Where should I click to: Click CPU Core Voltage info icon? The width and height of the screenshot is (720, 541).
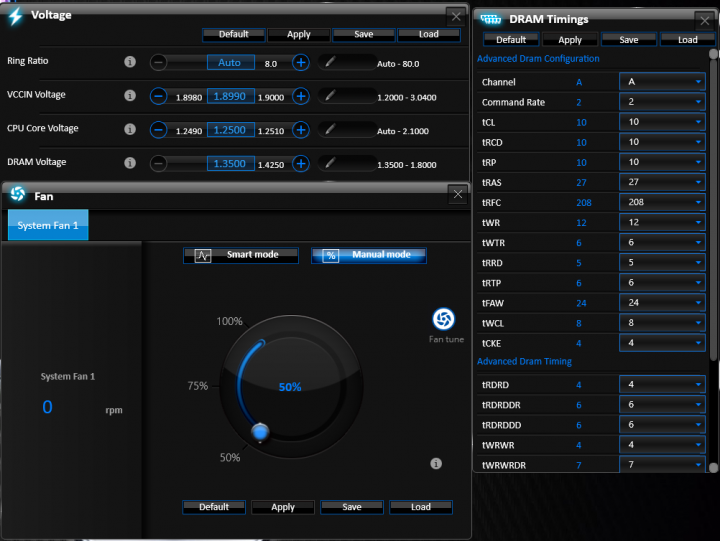click(x=130, y=129)
